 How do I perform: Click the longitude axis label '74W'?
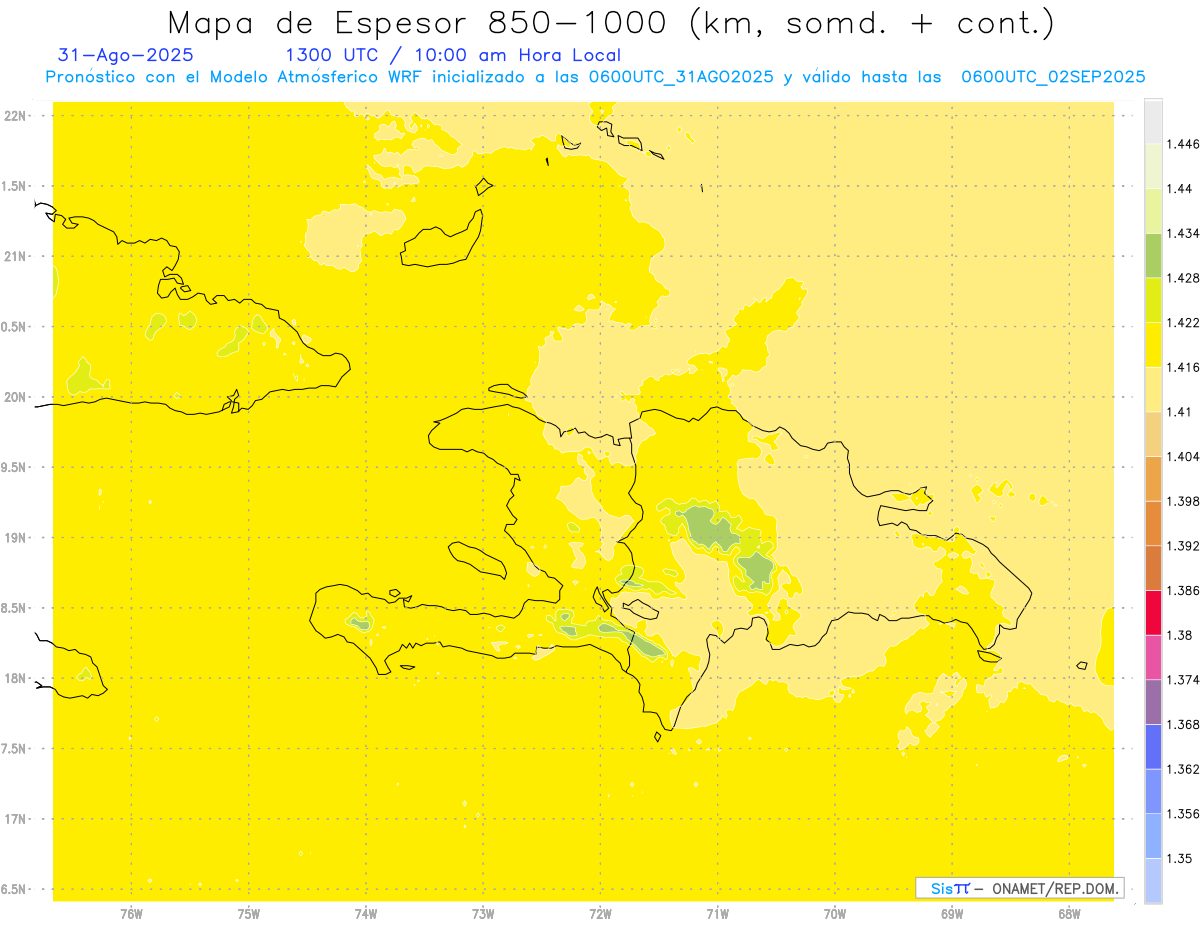[x=366, y=913]
